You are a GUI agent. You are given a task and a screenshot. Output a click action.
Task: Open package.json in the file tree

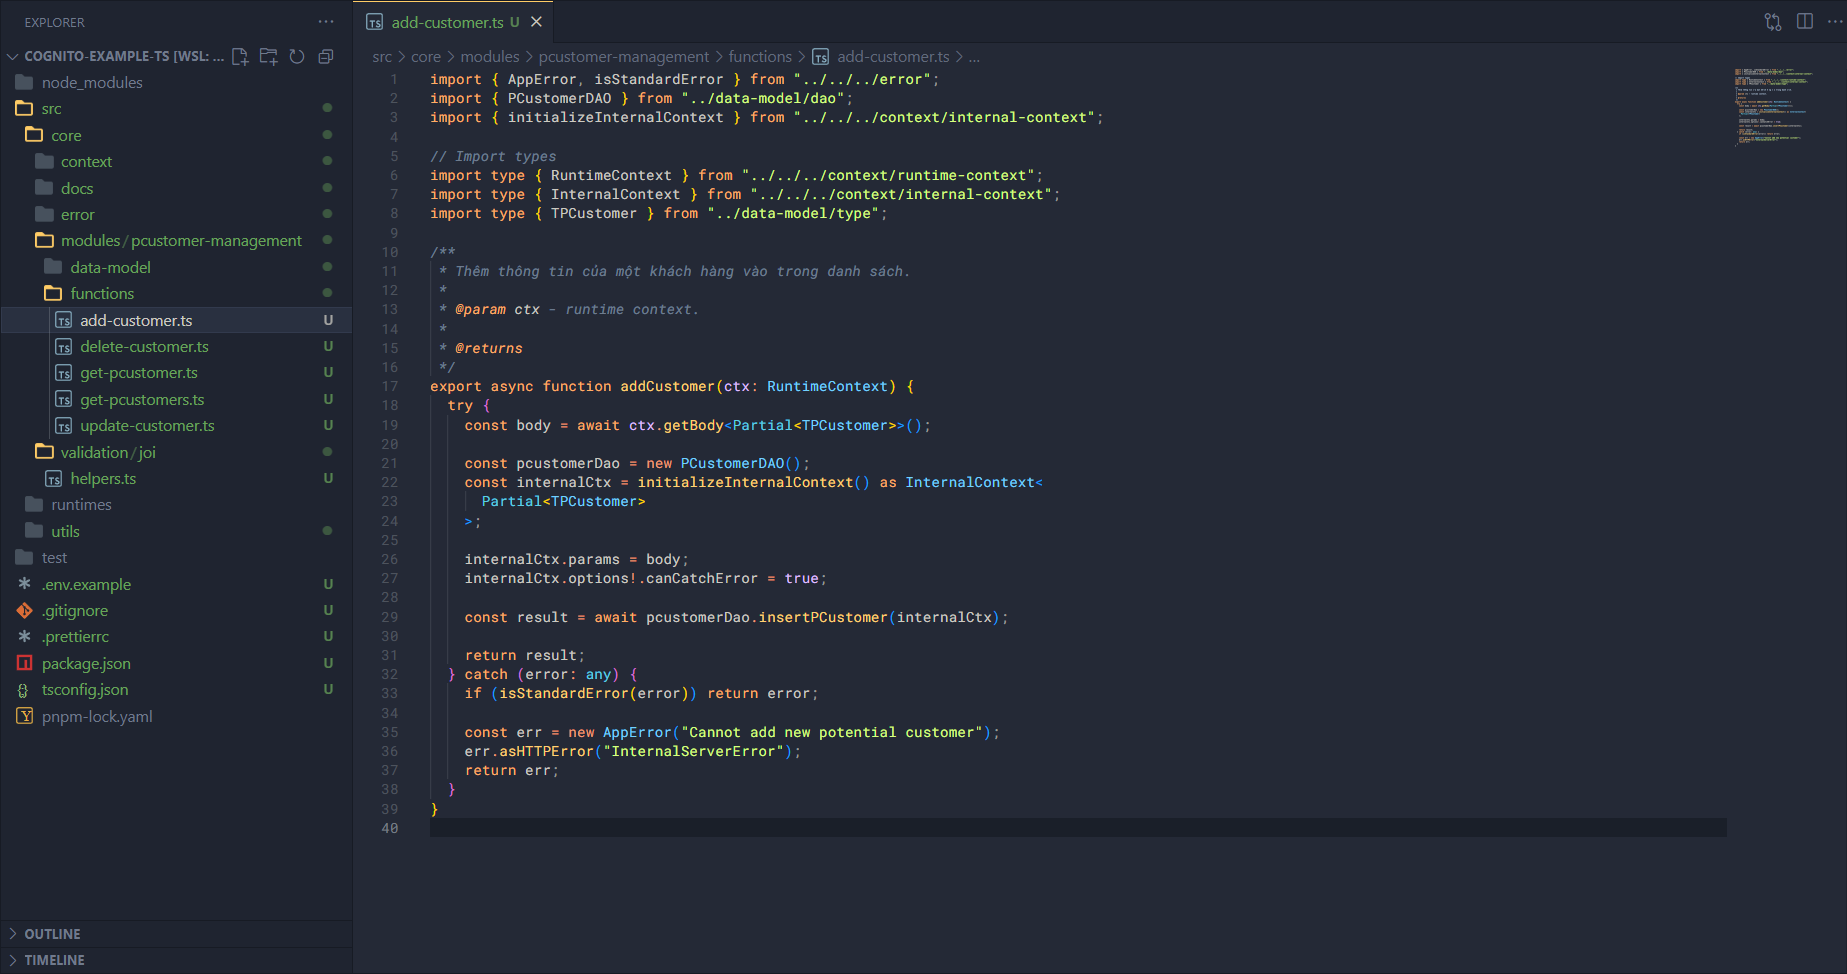[x=86, y=664]
